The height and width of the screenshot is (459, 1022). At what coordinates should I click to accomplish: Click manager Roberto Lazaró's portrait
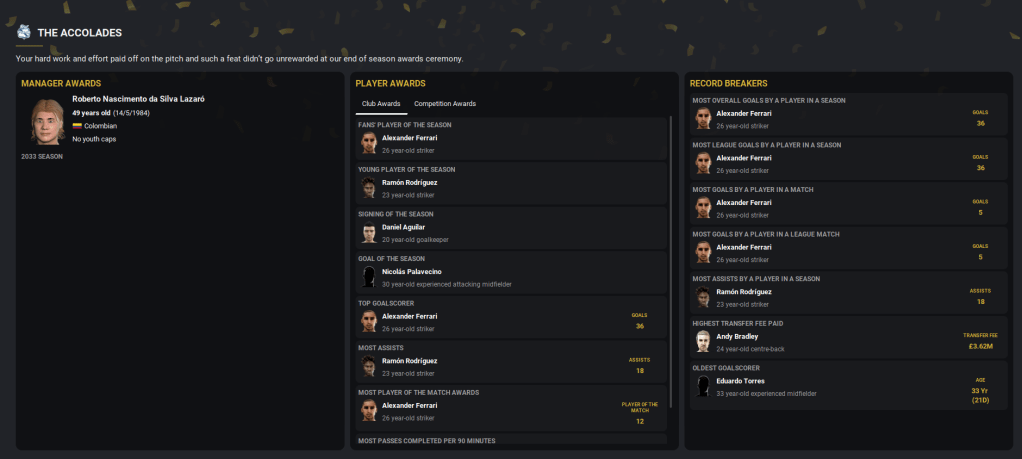(44, 120)
